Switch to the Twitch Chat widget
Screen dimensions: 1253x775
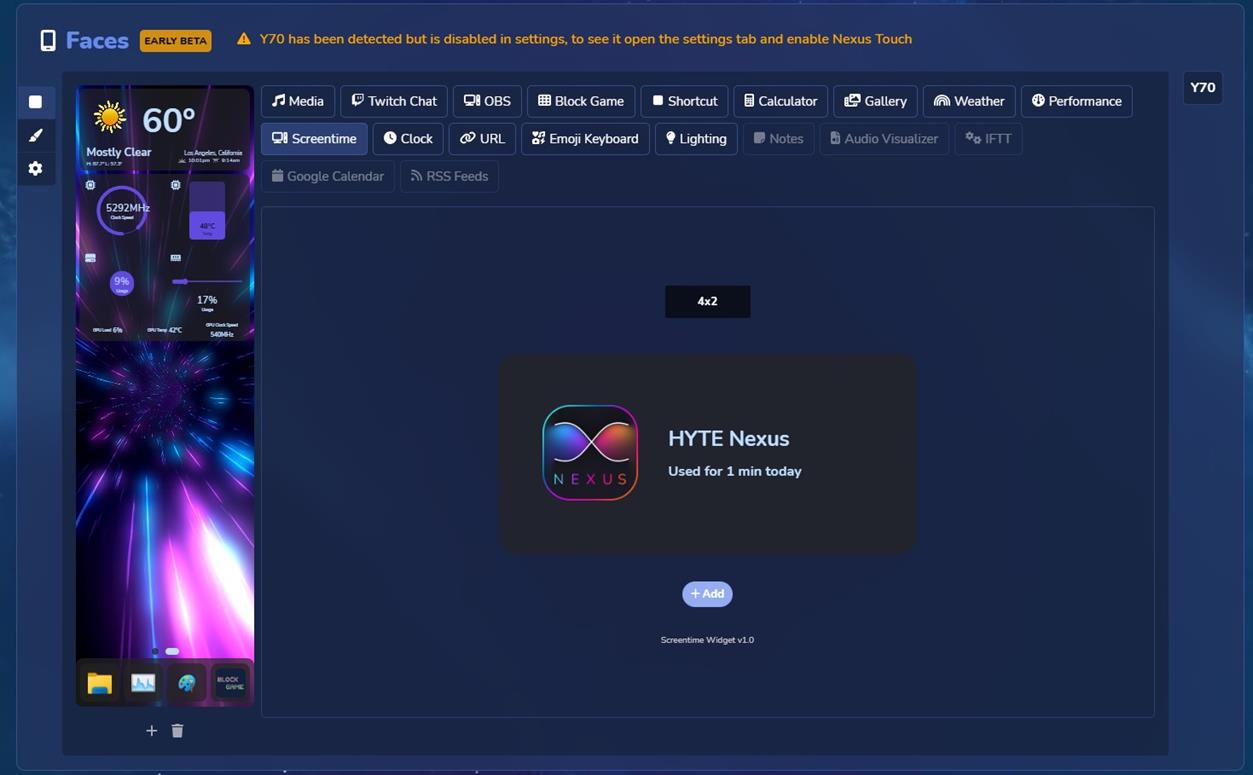[394, 101]
